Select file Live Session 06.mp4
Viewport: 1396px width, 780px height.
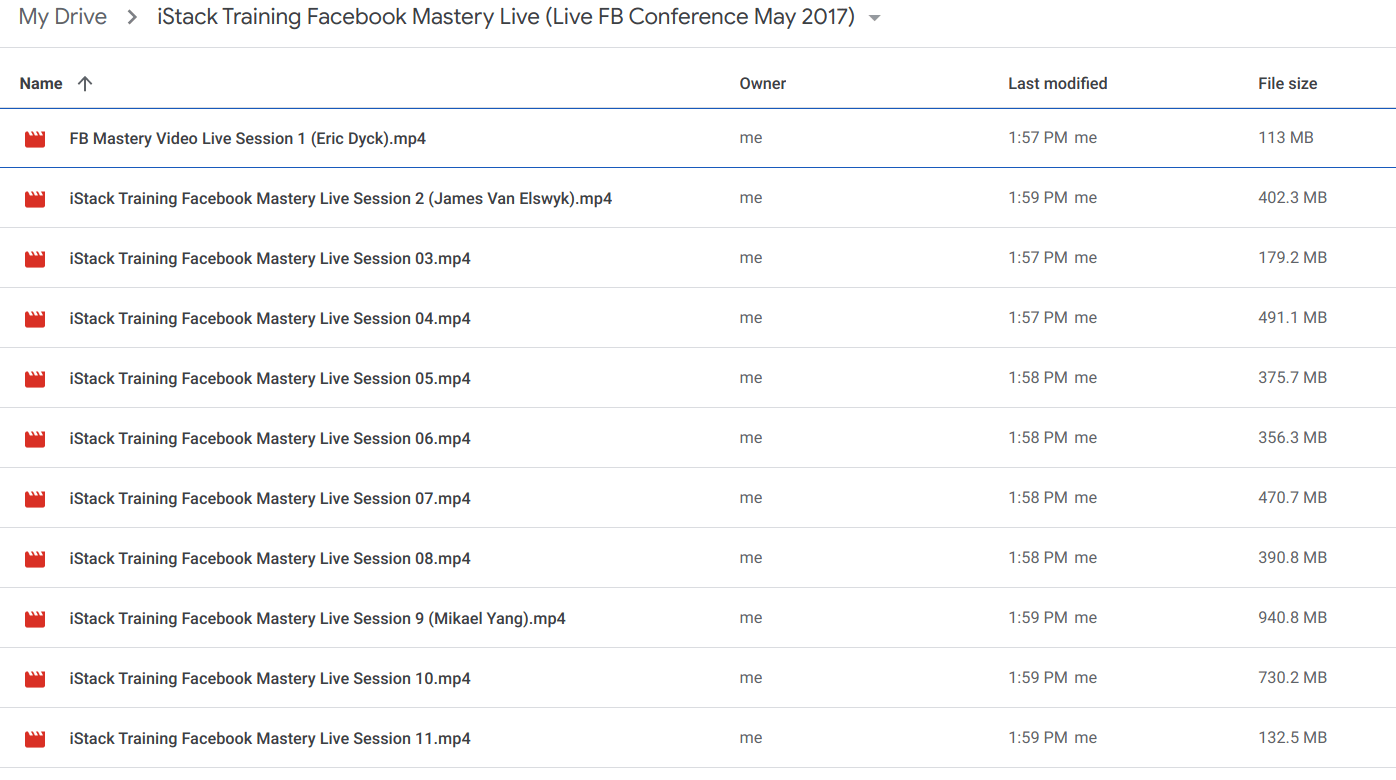click(x=270, y=439)
